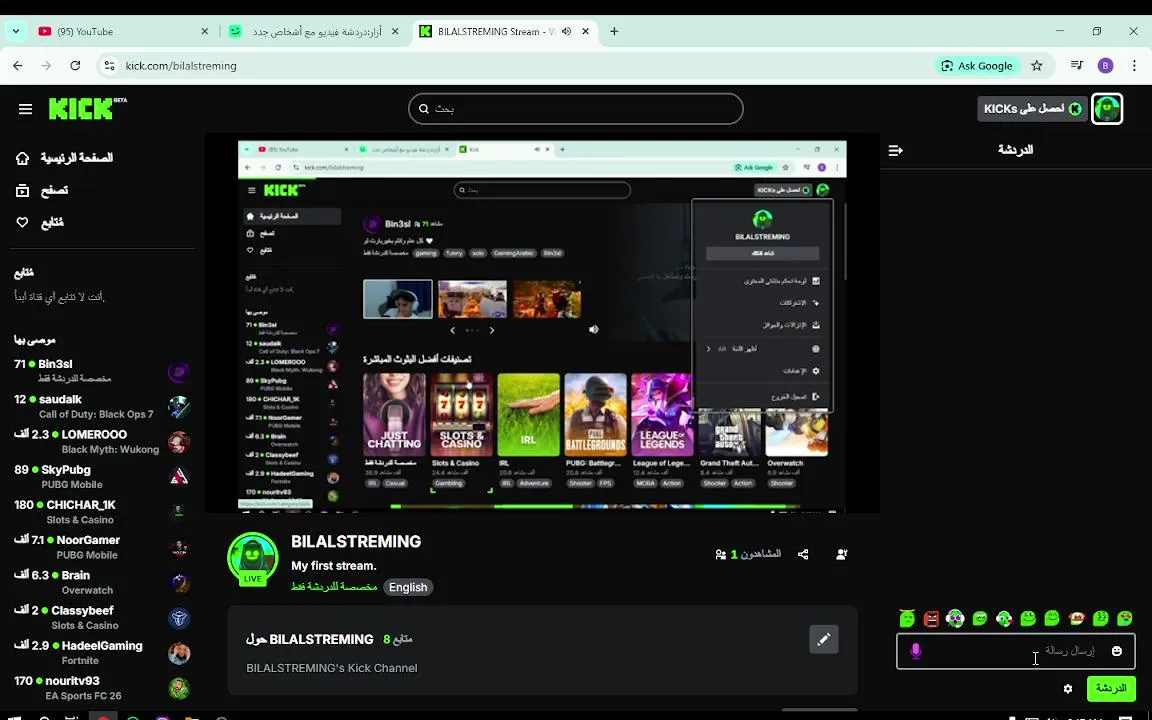
Task: Click the first green halo emote
Action: point(907,619)
